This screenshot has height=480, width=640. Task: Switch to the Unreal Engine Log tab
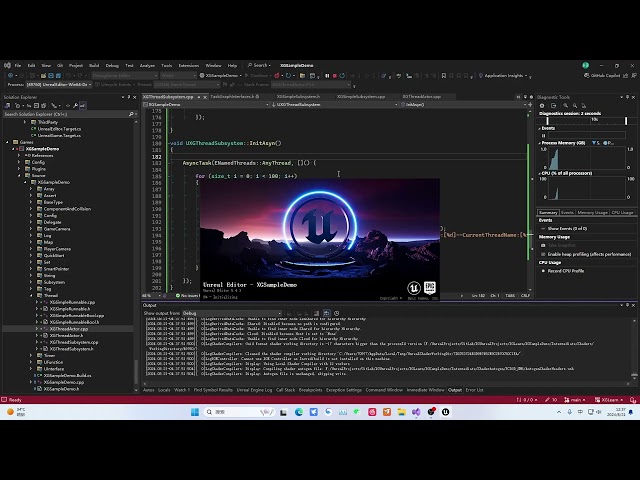[254, 390]
